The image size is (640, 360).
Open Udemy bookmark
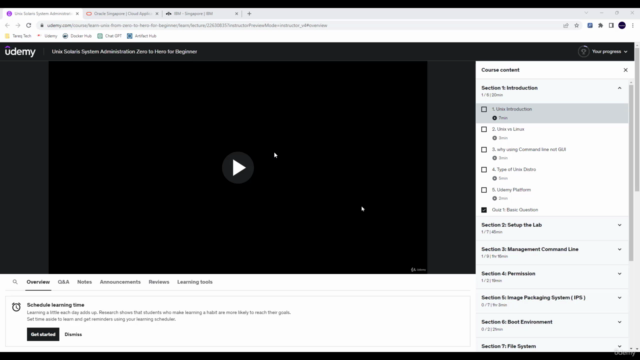click(x=48, y=36)
